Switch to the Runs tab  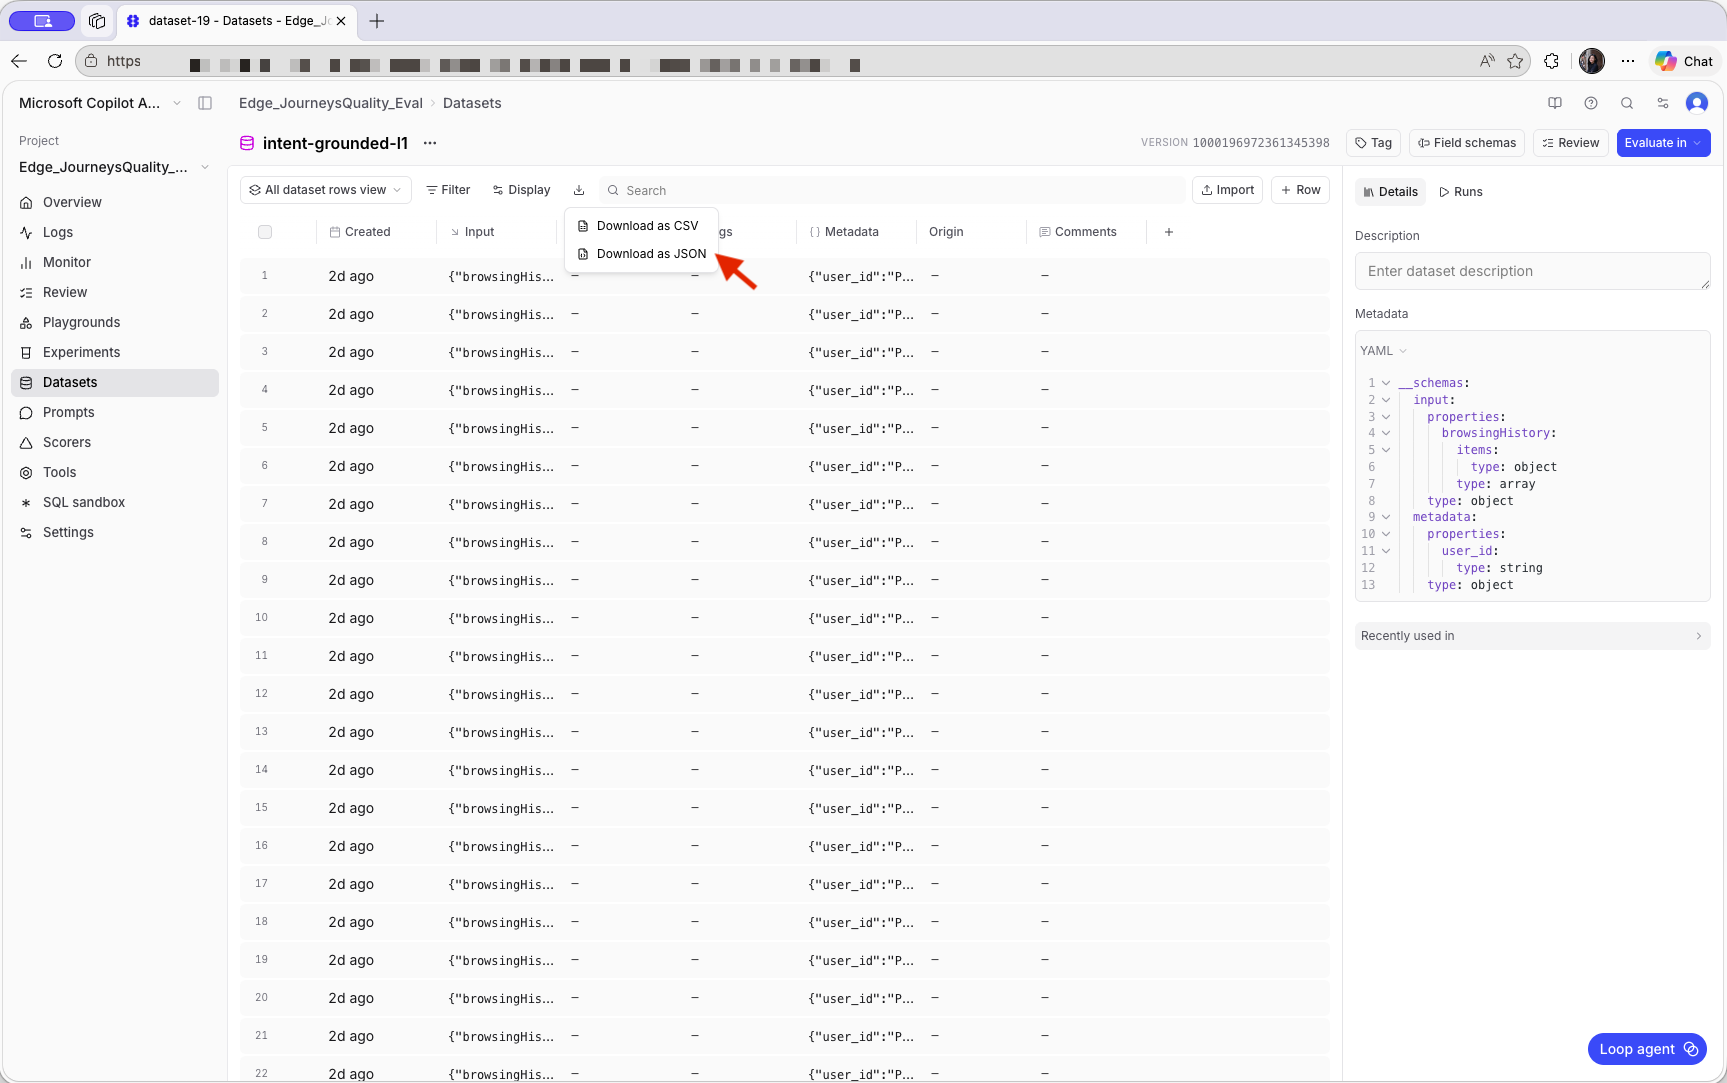(x=1461, y=191)
